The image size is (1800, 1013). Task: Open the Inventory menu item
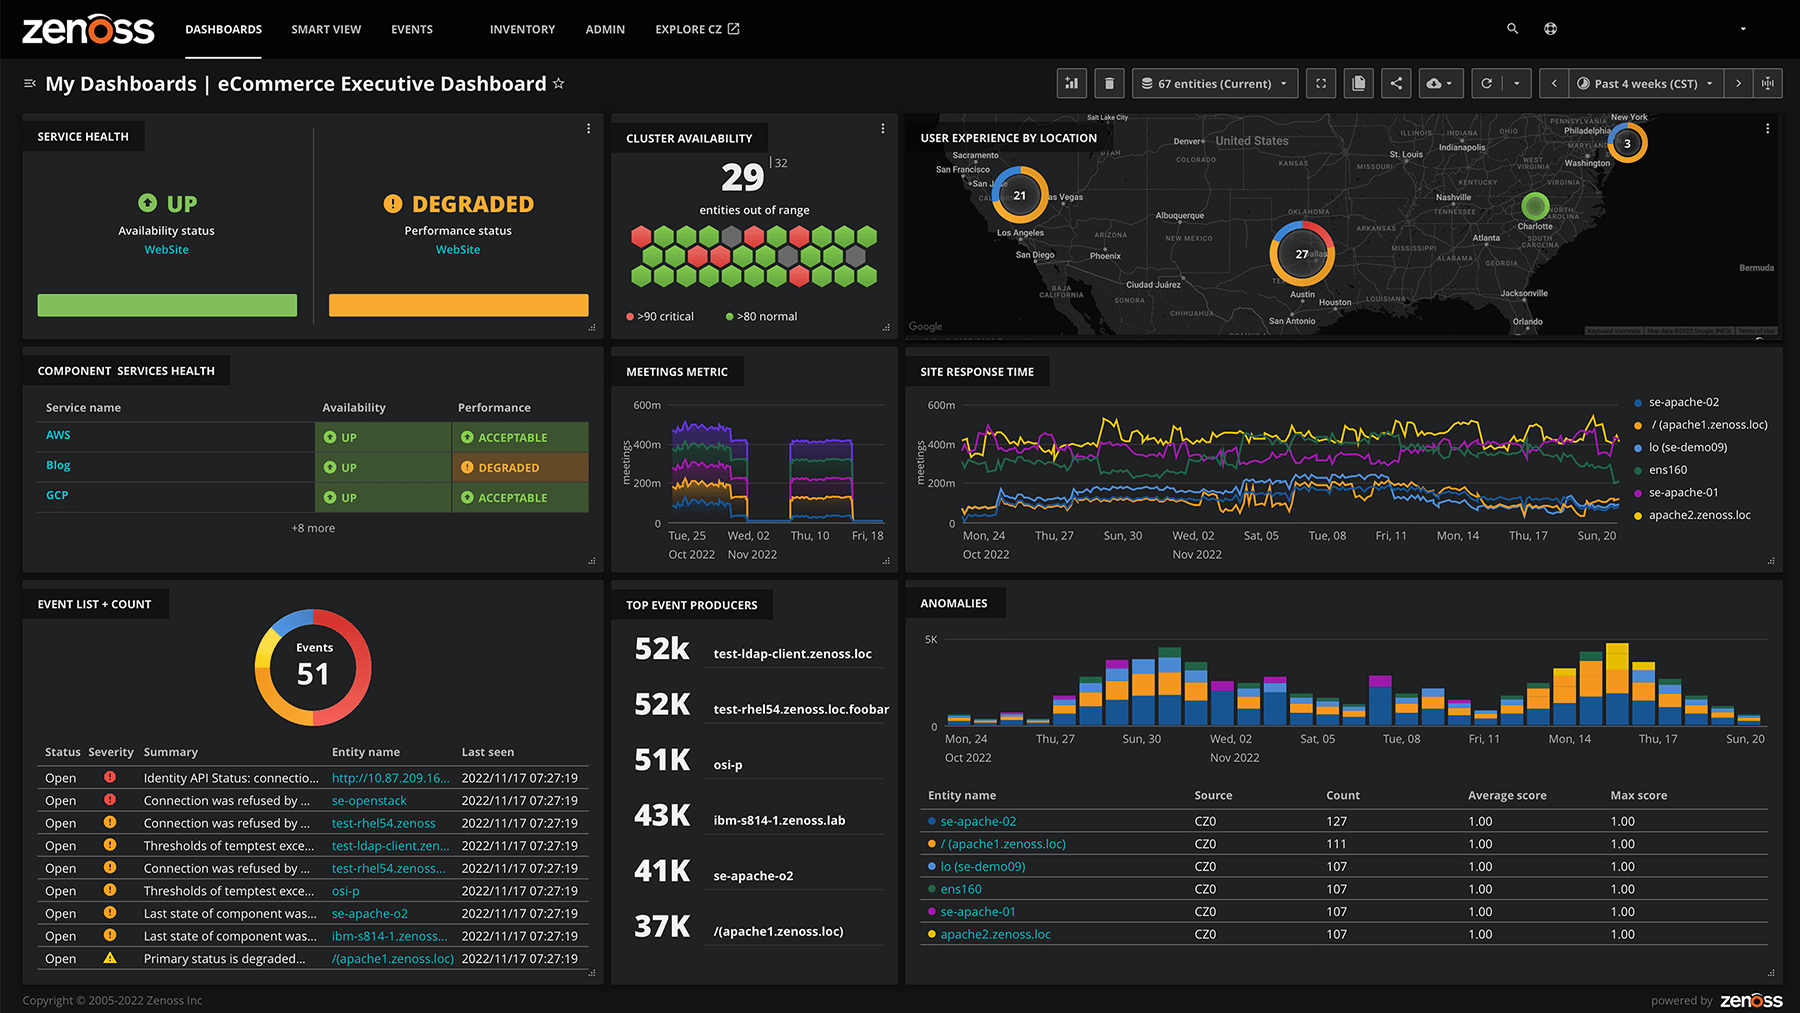[x=522, y=30]
